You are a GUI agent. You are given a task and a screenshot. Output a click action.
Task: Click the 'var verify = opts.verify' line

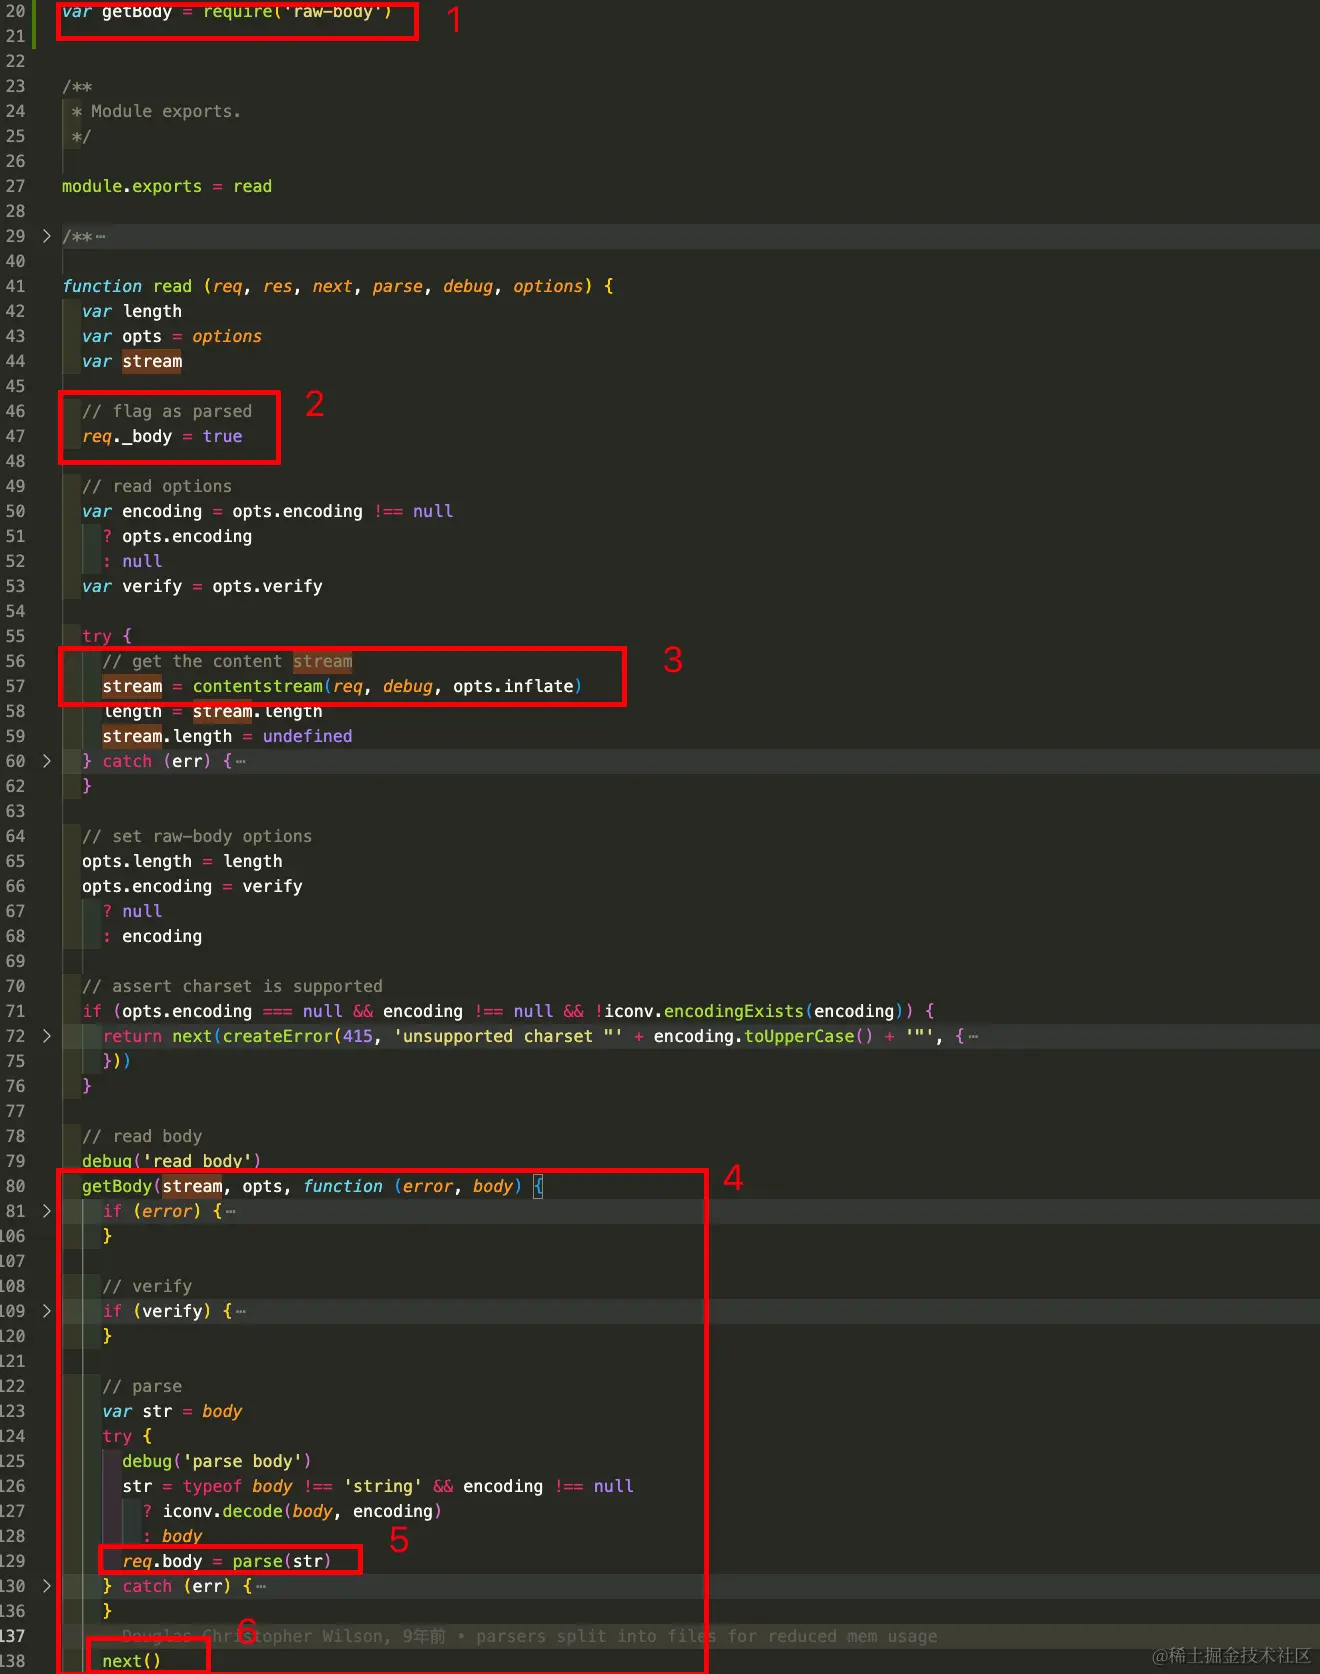[202, 586]
